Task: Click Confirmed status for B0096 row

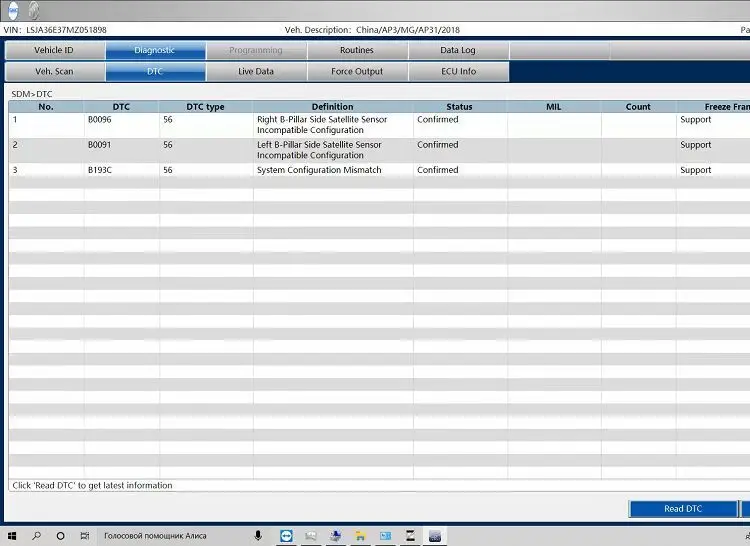Action: (x=438, y=120)
